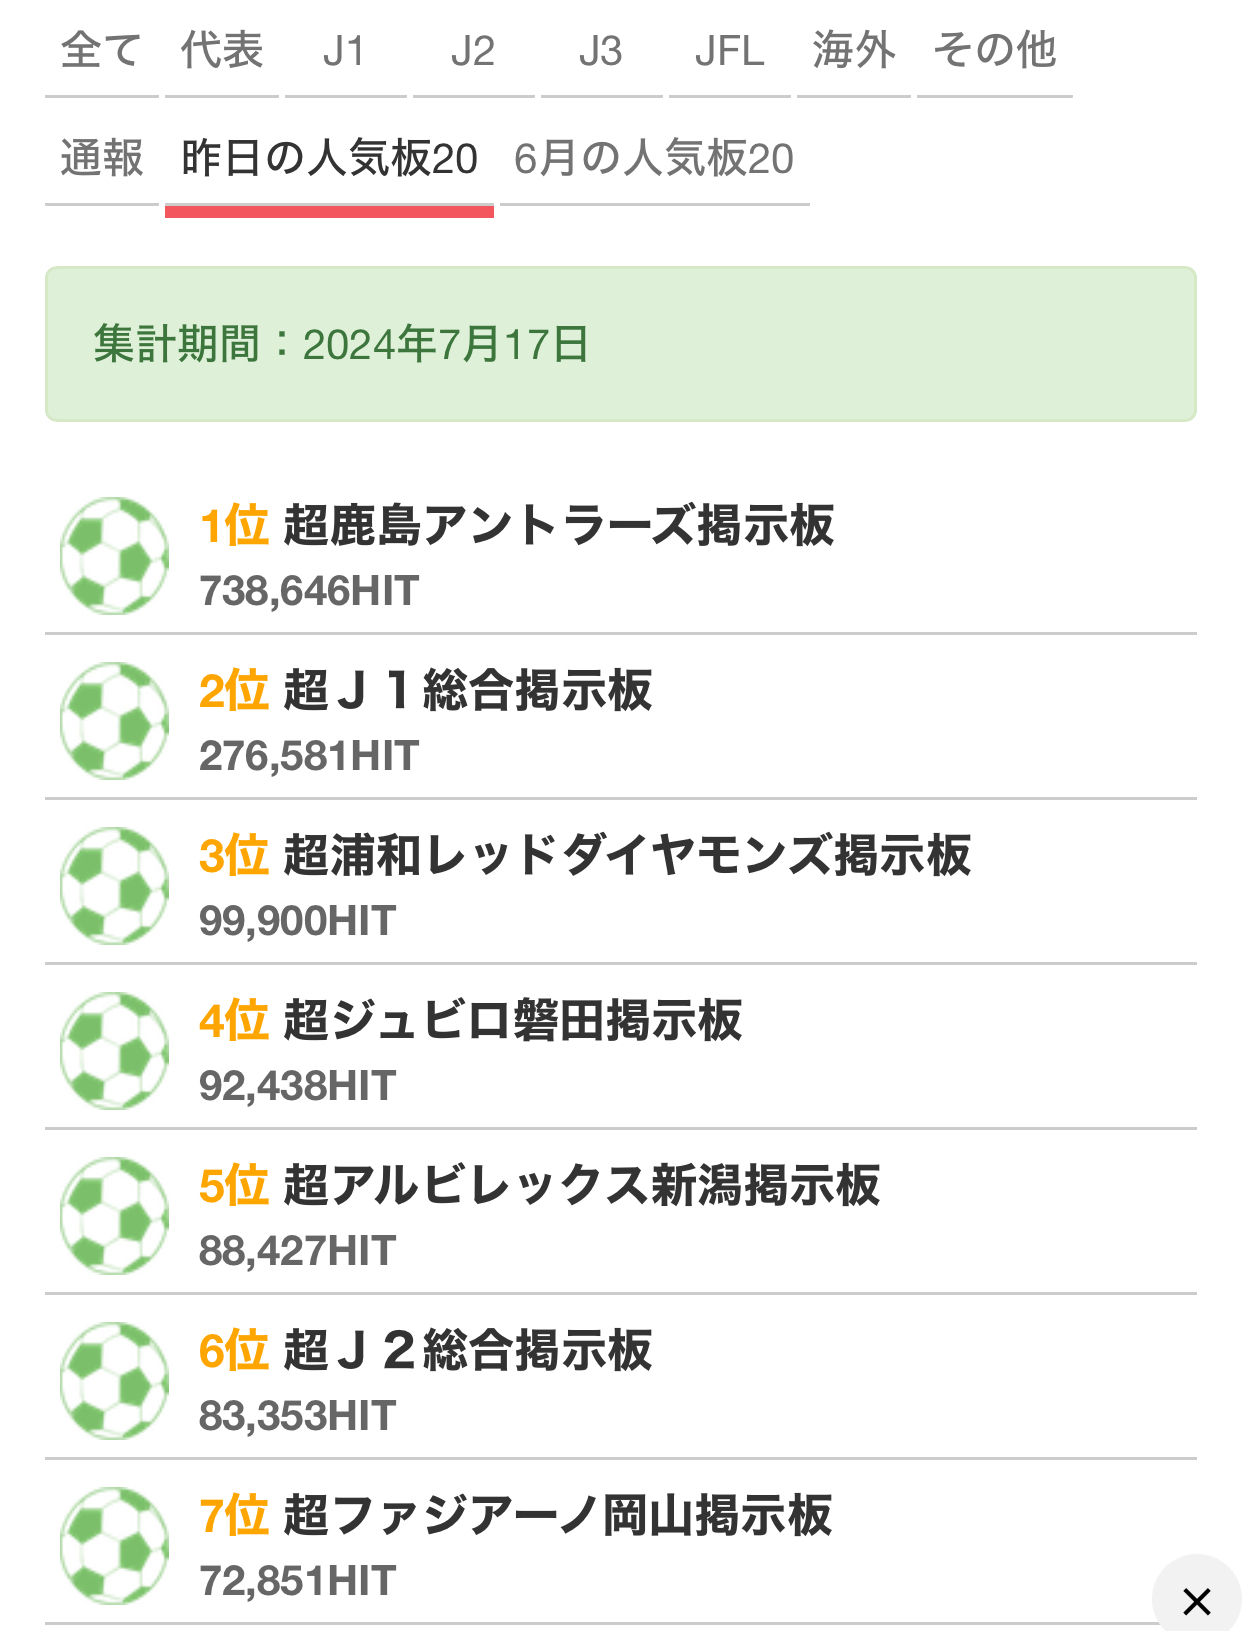The height and width of the screenshot is (1631, 1242).
Task: Open 超浦和レッドダイヤモンズ掲示板 link
Action: coord(627,856)
